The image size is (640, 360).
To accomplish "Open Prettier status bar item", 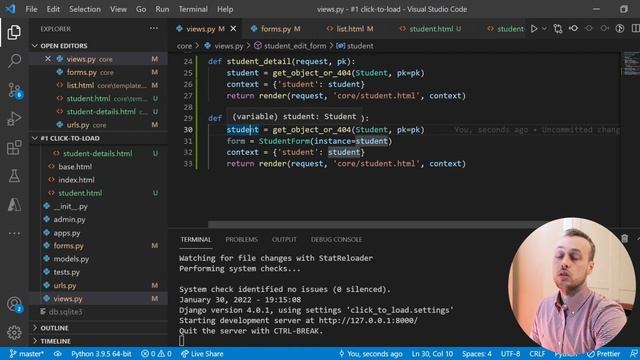I will tap(604, 353).
